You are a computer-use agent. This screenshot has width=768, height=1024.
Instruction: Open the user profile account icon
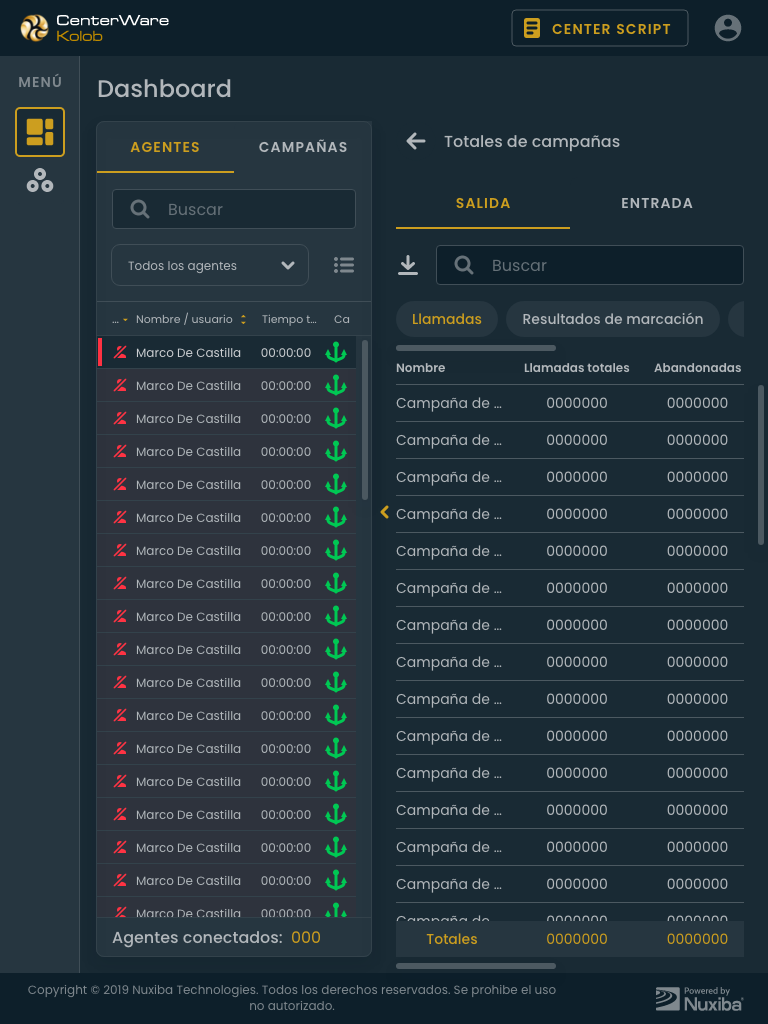tap(728, 28)
